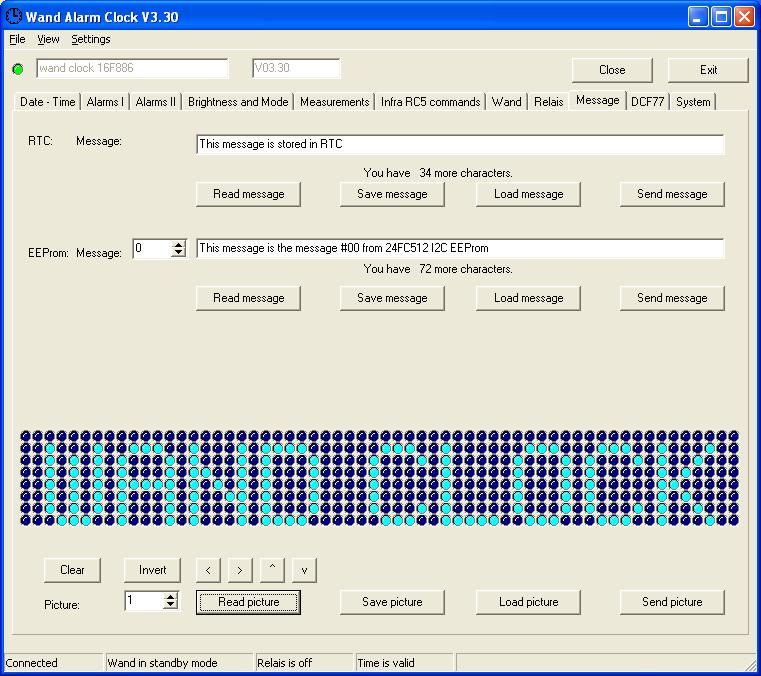Screen dimensions: 761x676
Task: Switch to the Date - Time tab
Action: [48, 102]
